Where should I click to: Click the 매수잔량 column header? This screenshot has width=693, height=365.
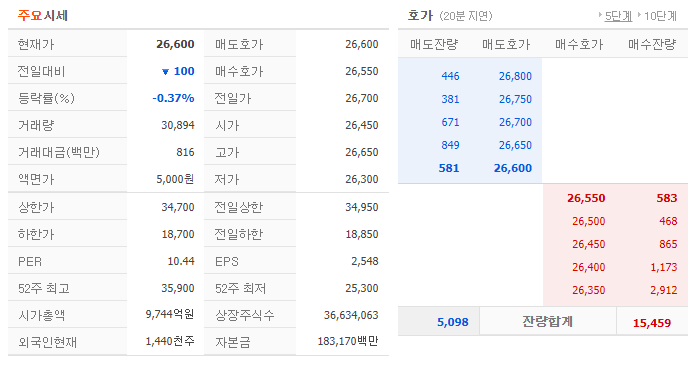pyautogui.click(x=652, y=44)
